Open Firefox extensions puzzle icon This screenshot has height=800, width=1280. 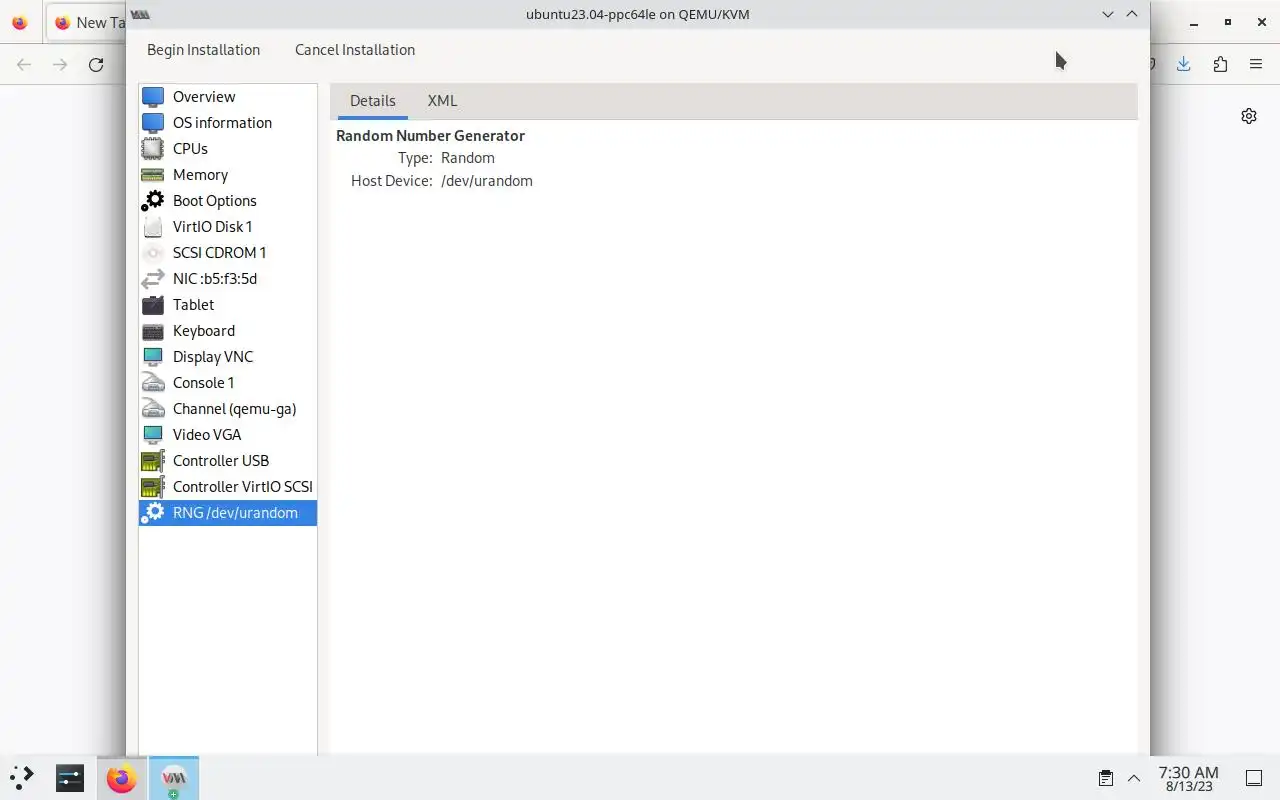pos(1220,64)
